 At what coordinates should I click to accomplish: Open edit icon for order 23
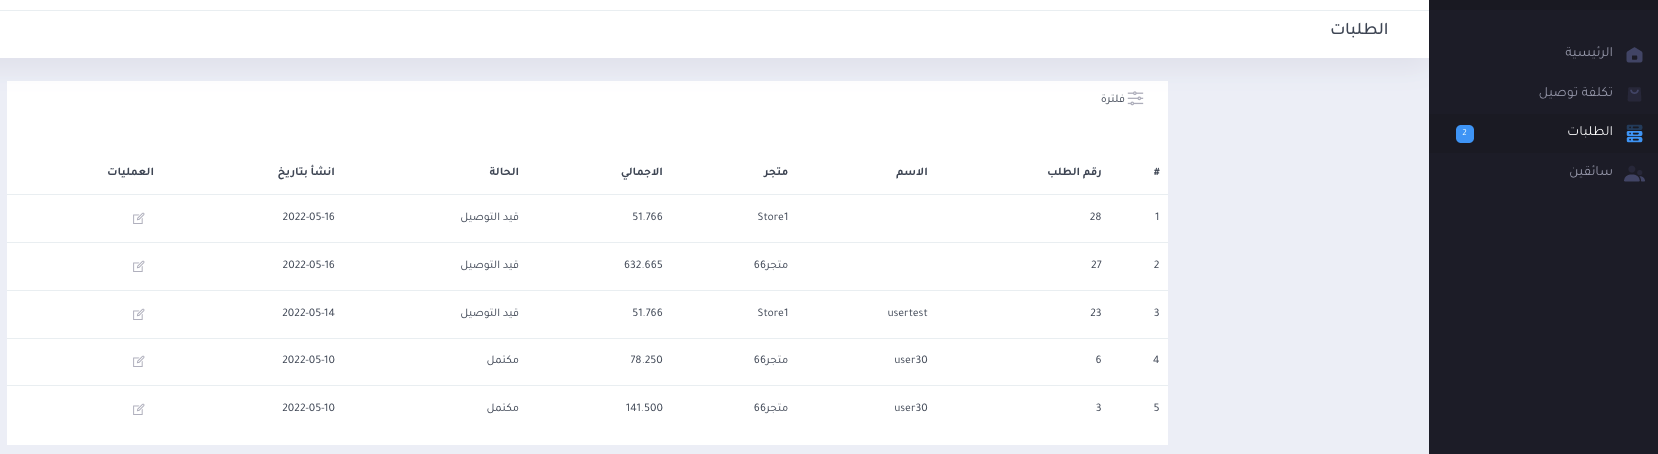[139, 314]
